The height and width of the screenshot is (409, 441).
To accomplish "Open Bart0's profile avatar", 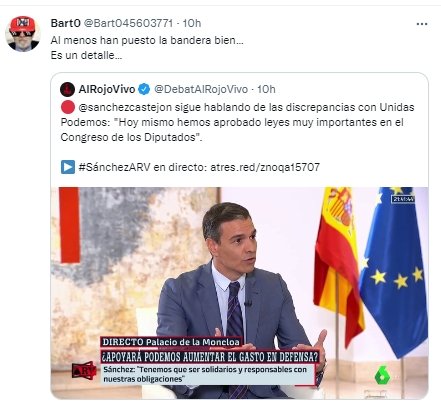I will [x=23, y=34].
